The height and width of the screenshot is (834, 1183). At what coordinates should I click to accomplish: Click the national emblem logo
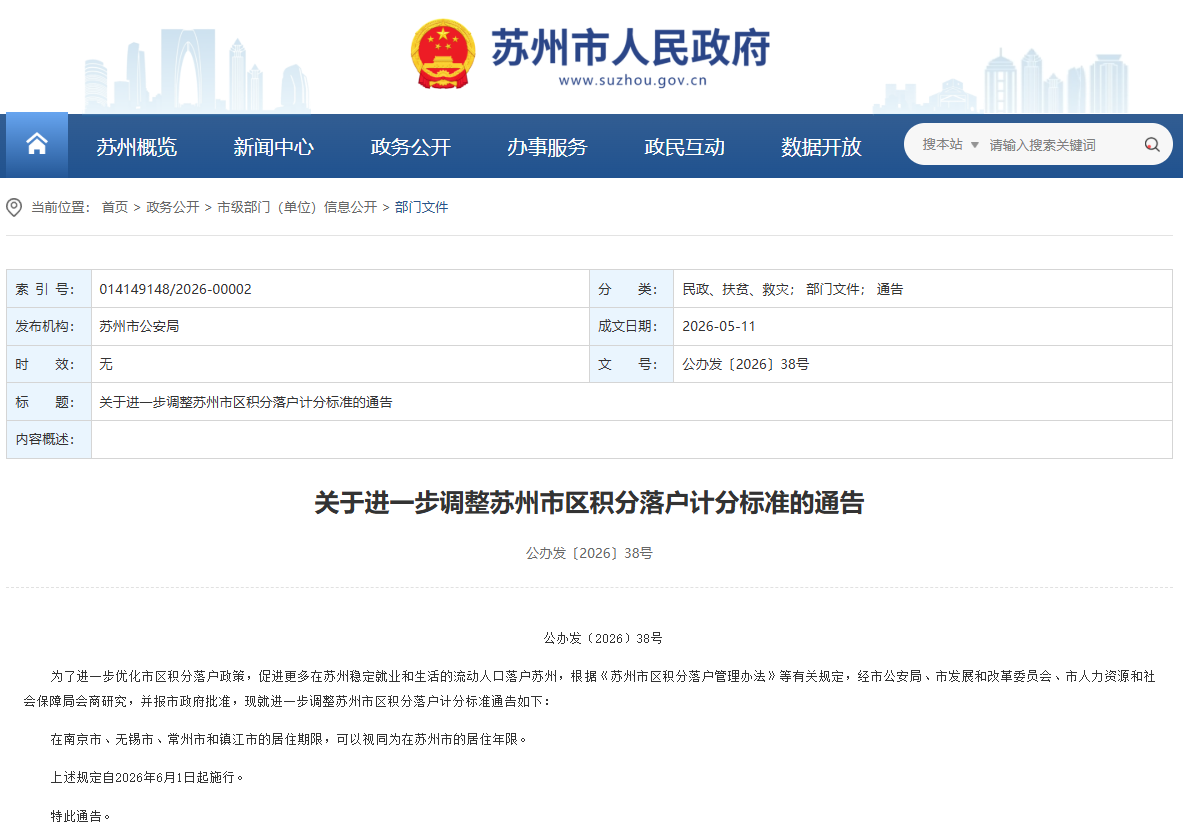443,55
